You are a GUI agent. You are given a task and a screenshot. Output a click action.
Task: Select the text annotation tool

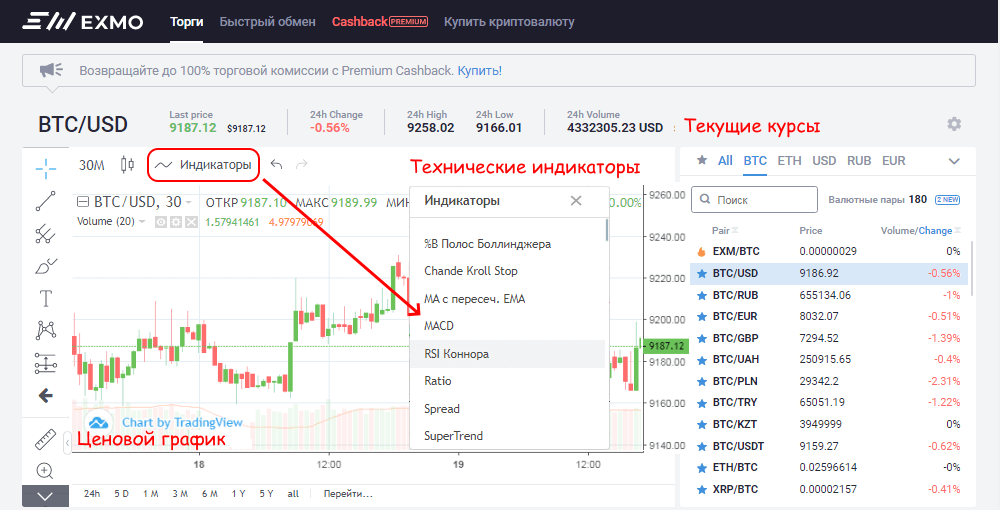tap(45, 298)
